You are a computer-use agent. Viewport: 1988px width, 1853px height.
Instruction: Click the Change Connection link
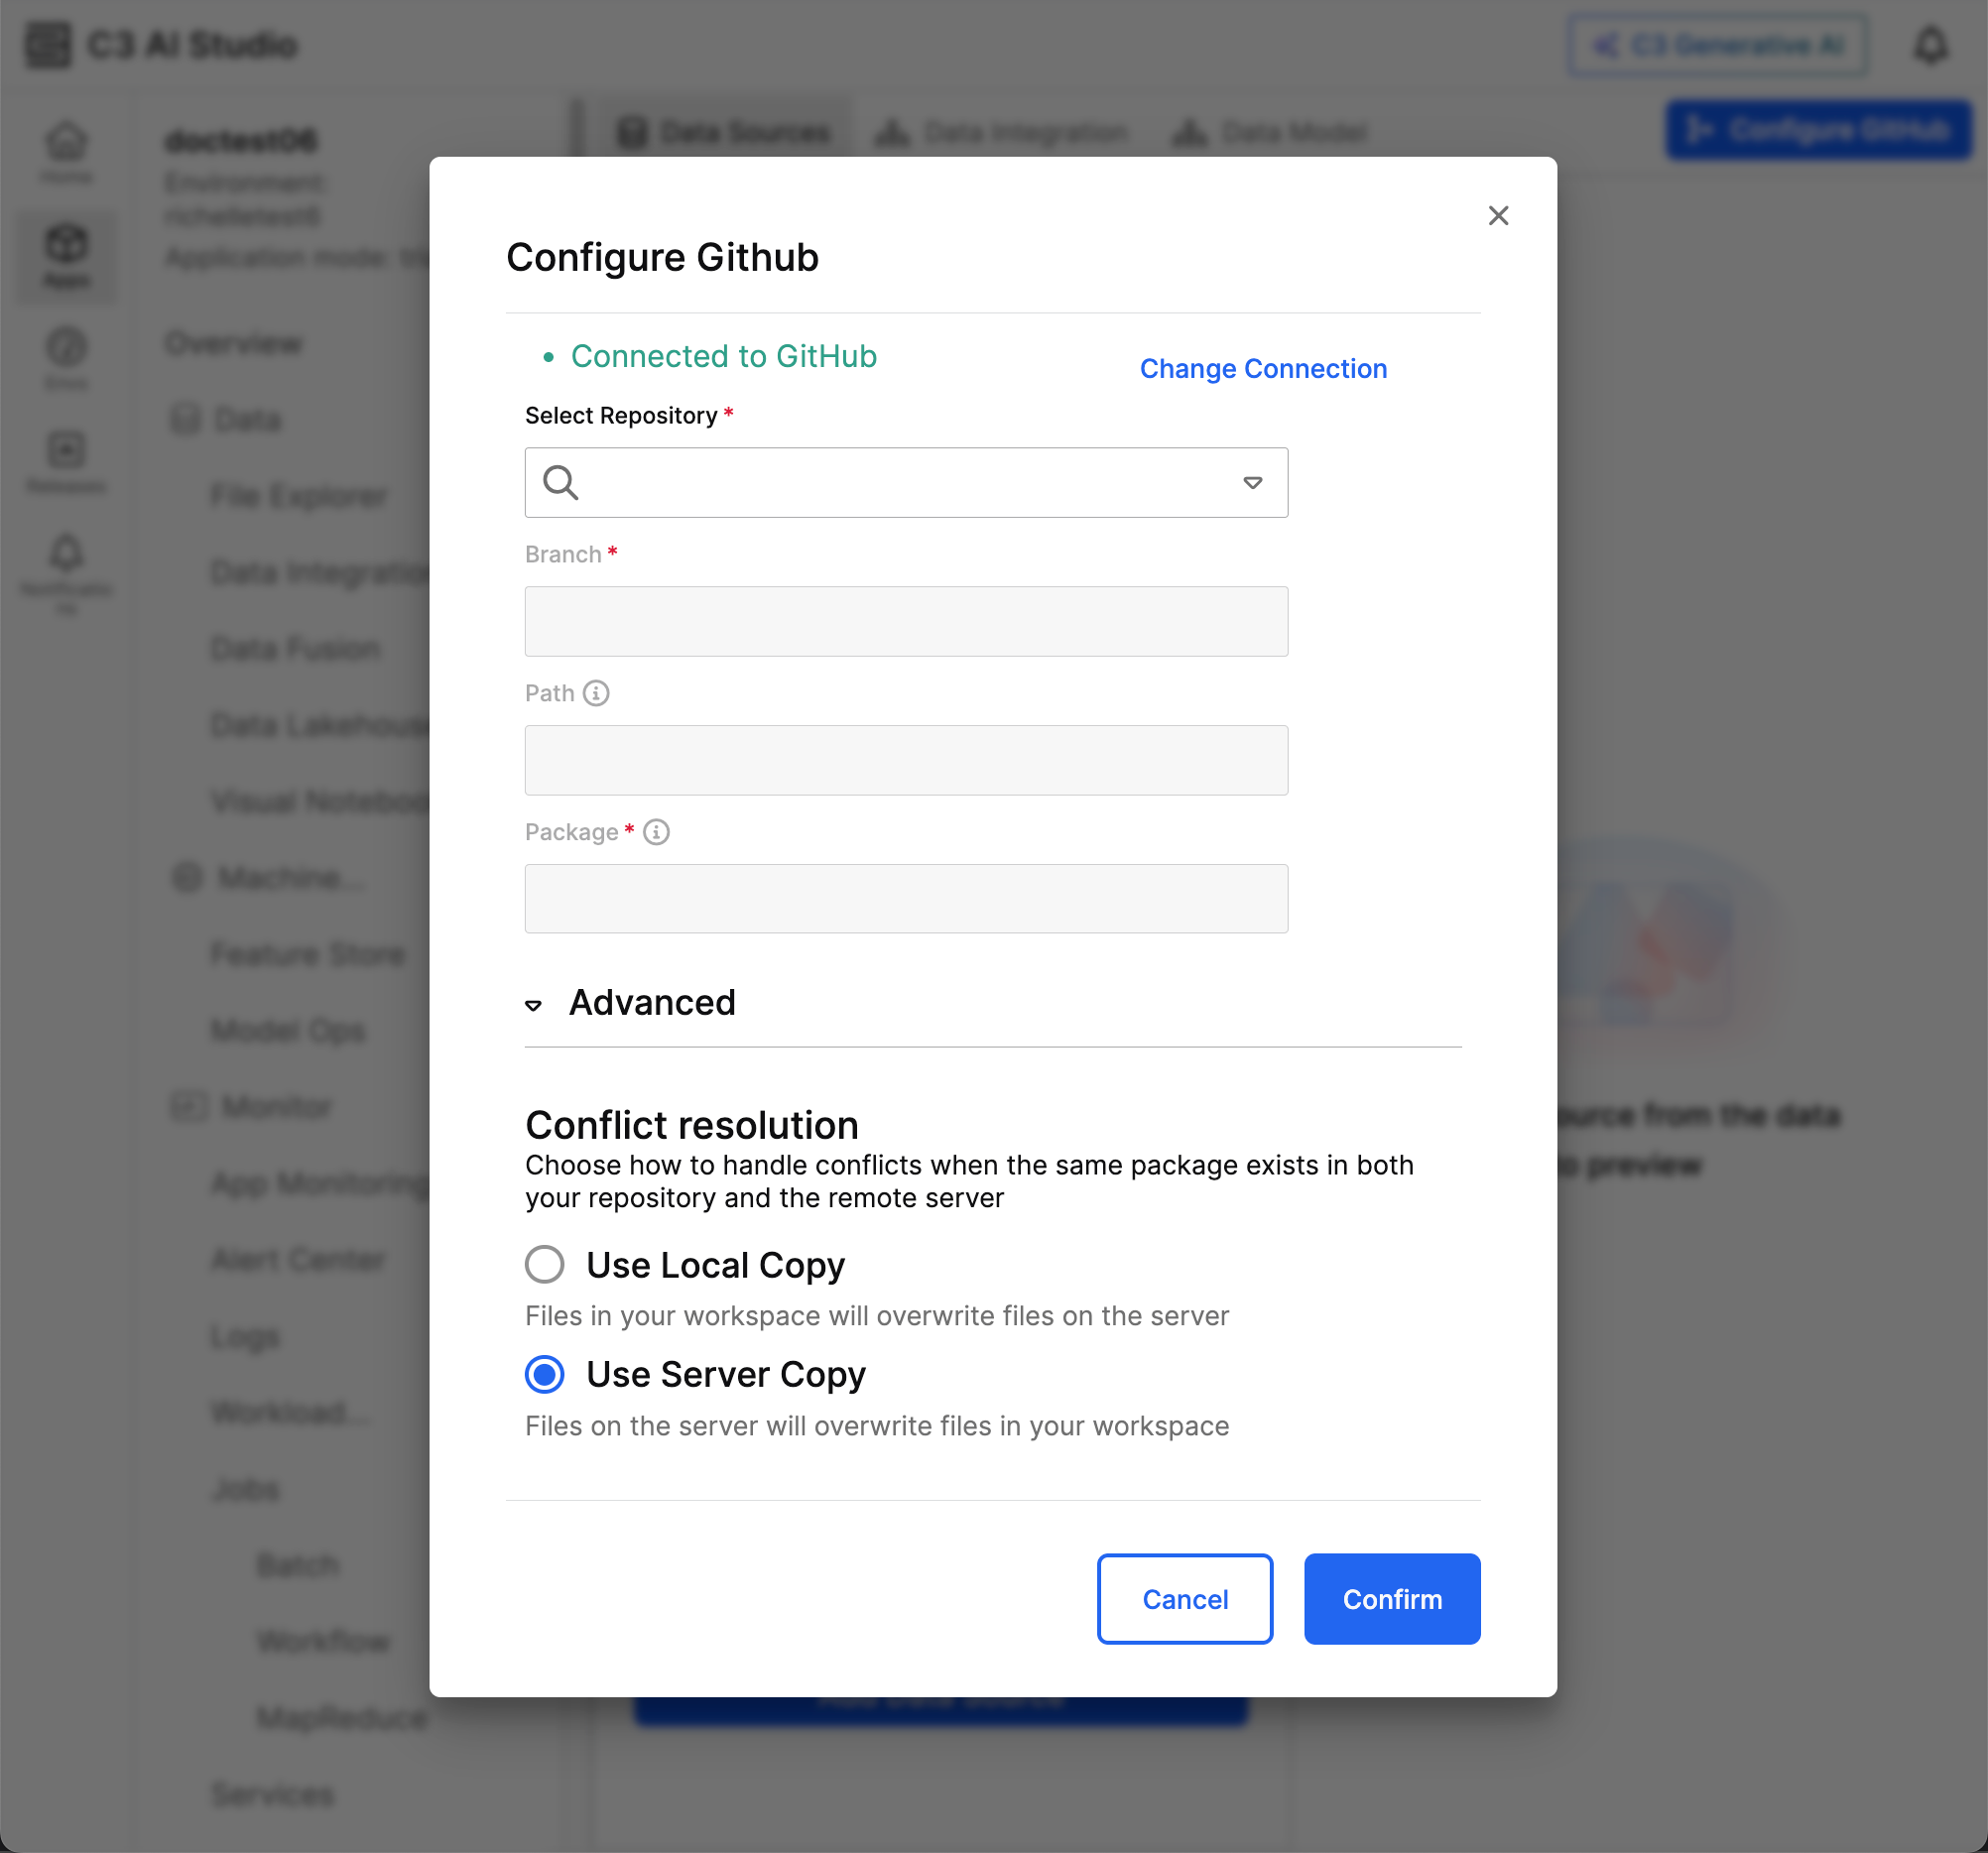[x=1263, y=369]
